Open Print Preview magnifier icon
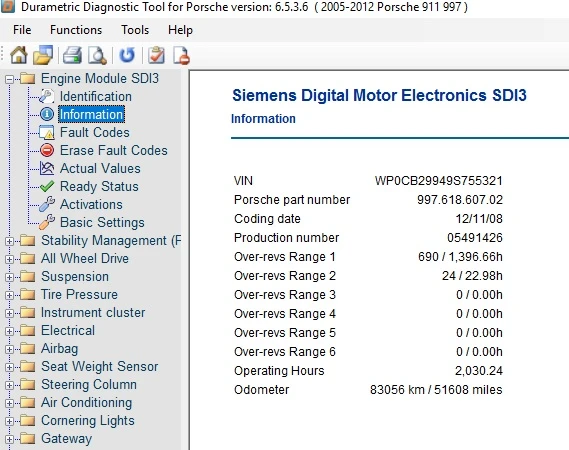 [97, 56]
